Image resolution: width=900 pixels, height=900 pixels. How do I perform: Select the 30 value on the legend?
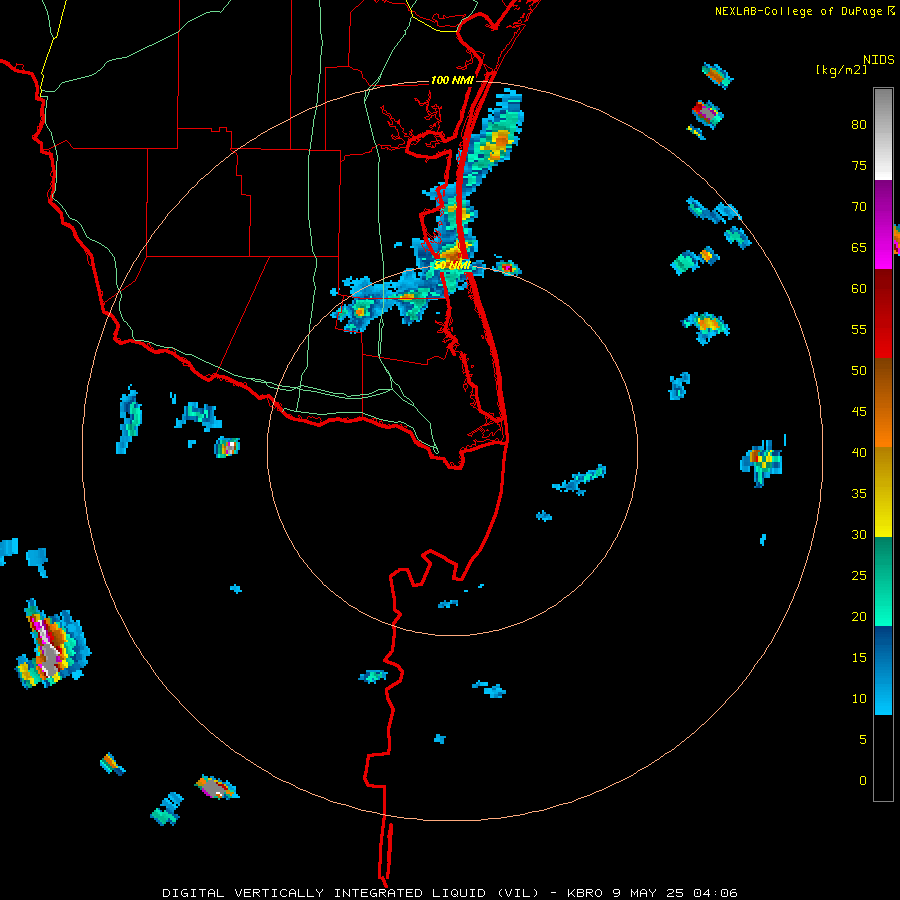(x=859, y=535)
